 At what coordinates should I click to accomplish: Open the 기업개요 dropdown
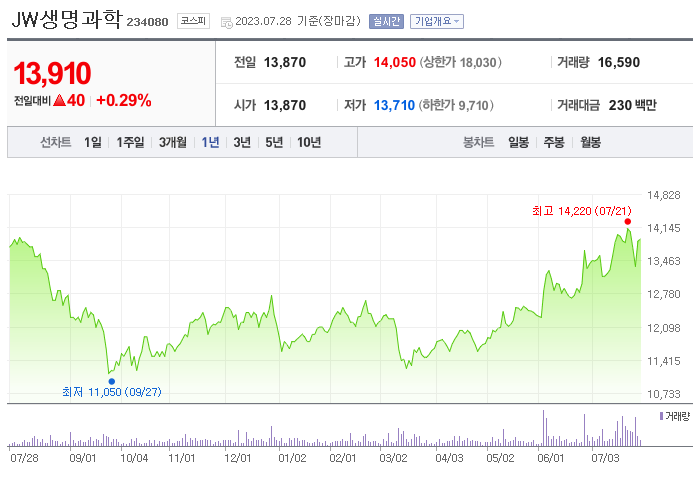click(437, 21)
